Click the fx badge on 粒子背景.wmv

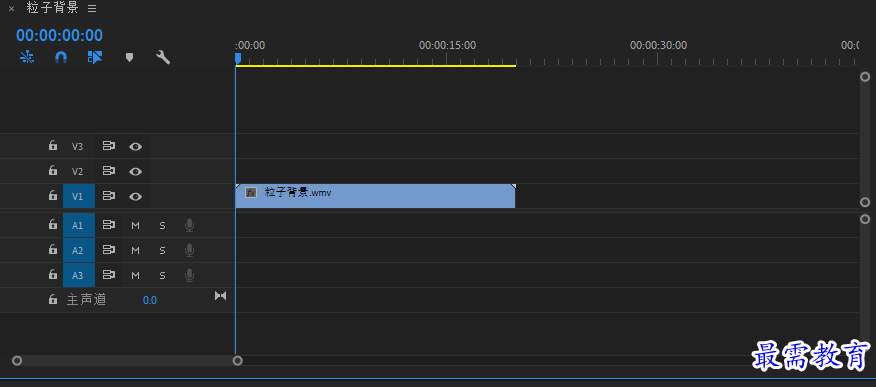[x=251, y=193]
